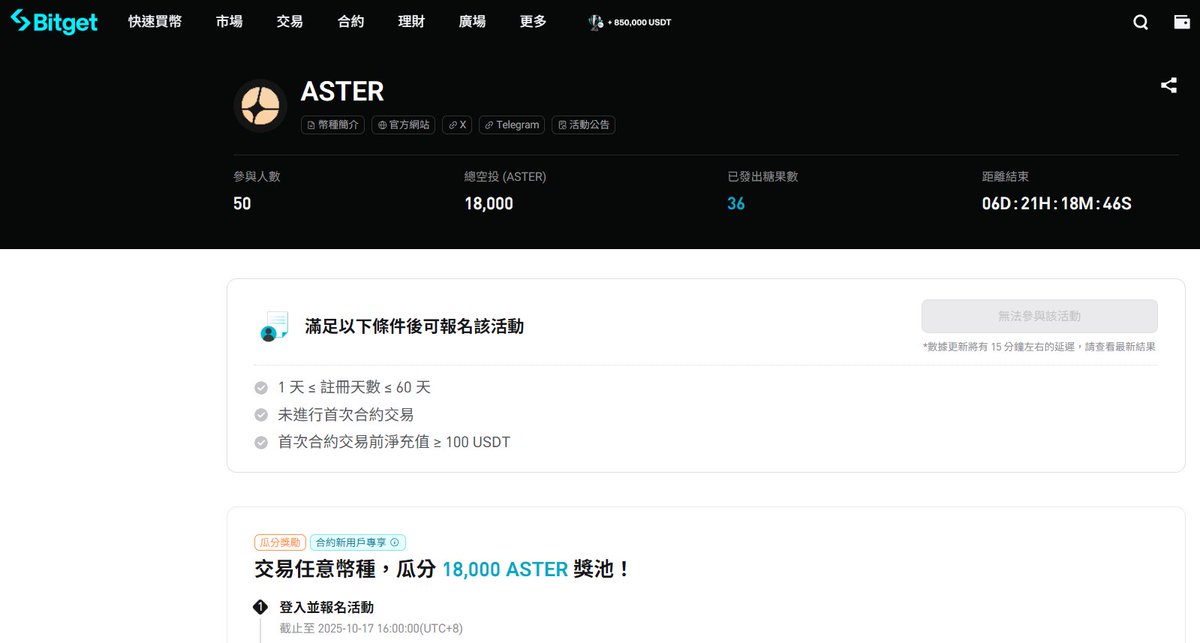Viewport: 1200px width, 643px height.
Task: Click the 1 天 ≤ 註冊天數 ≤ 60 天 condition text
Action: pyautogui.click(x=354, y=387)
